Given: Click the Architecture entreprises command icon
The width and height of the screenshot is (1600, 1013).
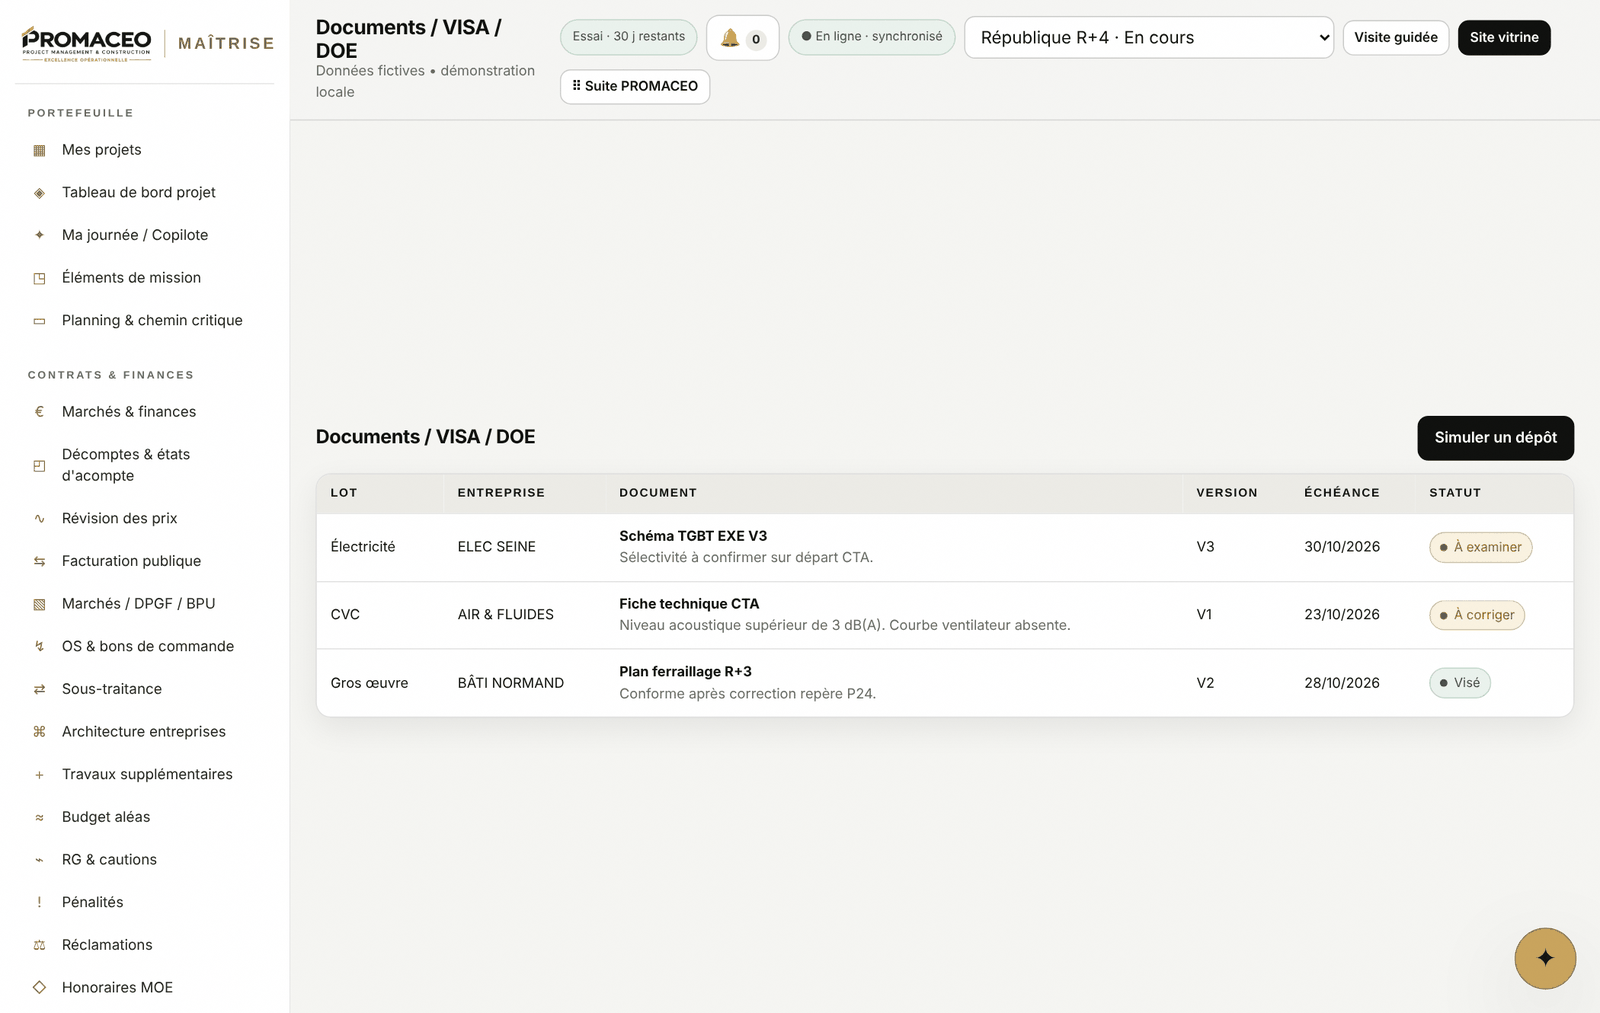Looking at the screenshot, I should click(39, 732).
